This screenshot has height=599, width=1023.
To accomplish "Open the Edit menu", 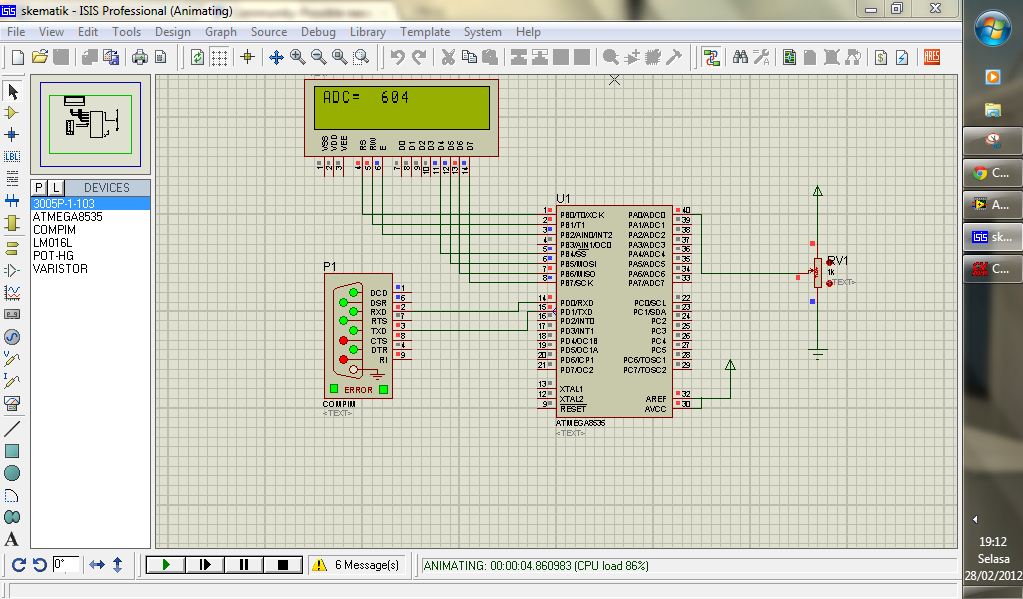I will point(87,32).
